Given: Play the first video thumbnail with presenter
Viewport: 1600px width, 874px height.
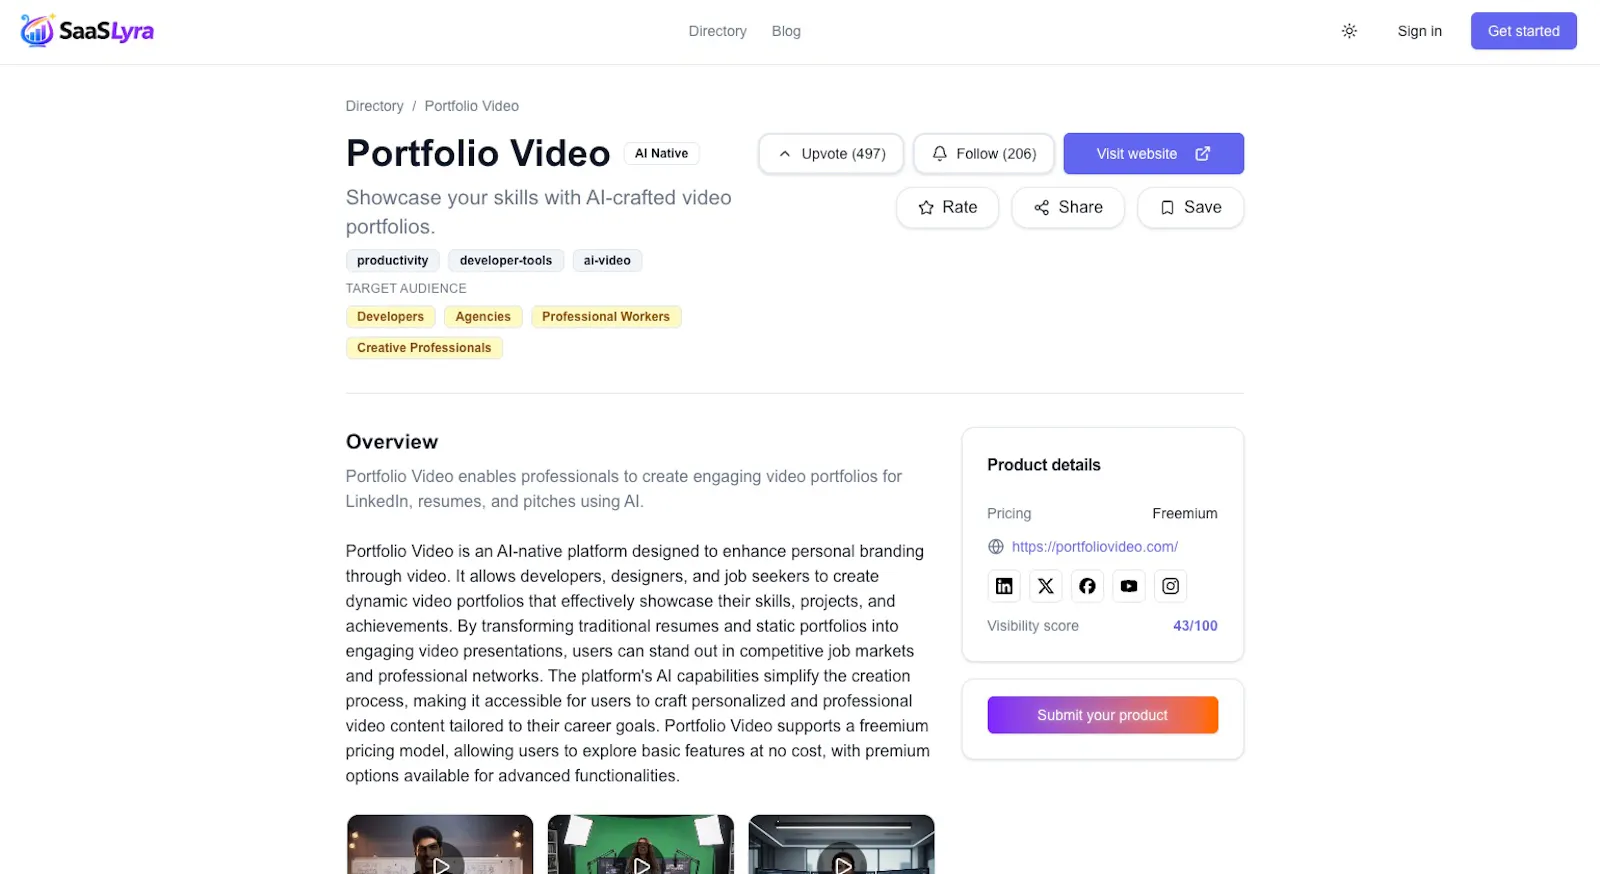Looking at the screenshot, I should (x=440, y=845).
